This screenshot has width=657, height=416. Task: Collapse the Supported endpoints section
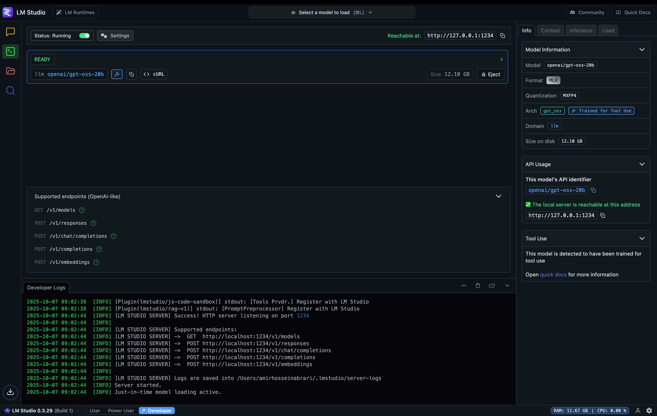(x=498, y=196)
